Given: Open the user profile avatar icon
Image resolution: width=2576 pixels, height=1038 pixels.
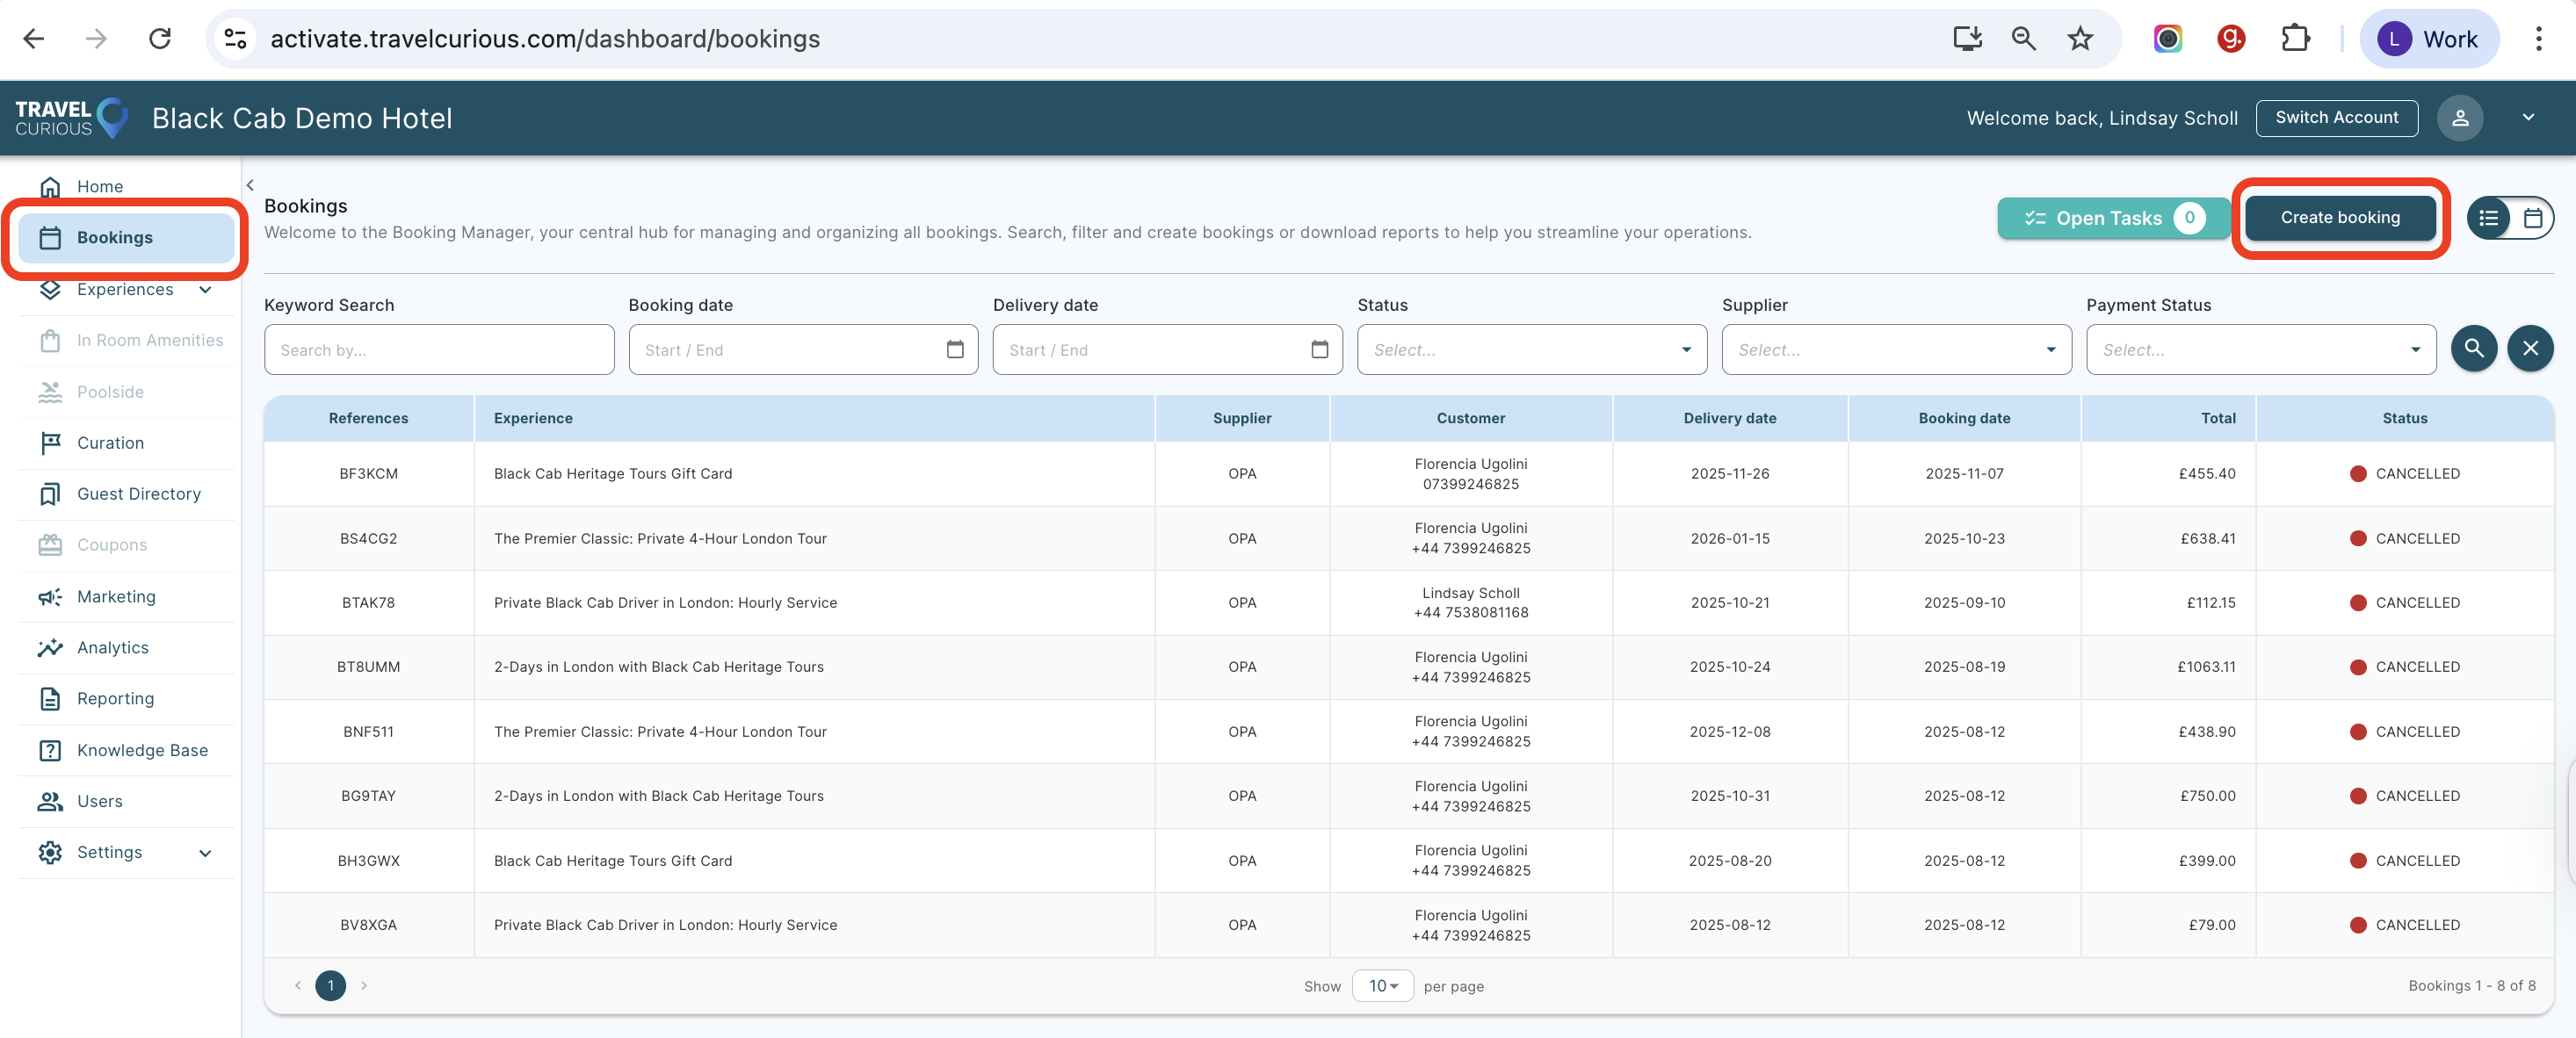Looking at the screenshot, I should click(2459, 118).
